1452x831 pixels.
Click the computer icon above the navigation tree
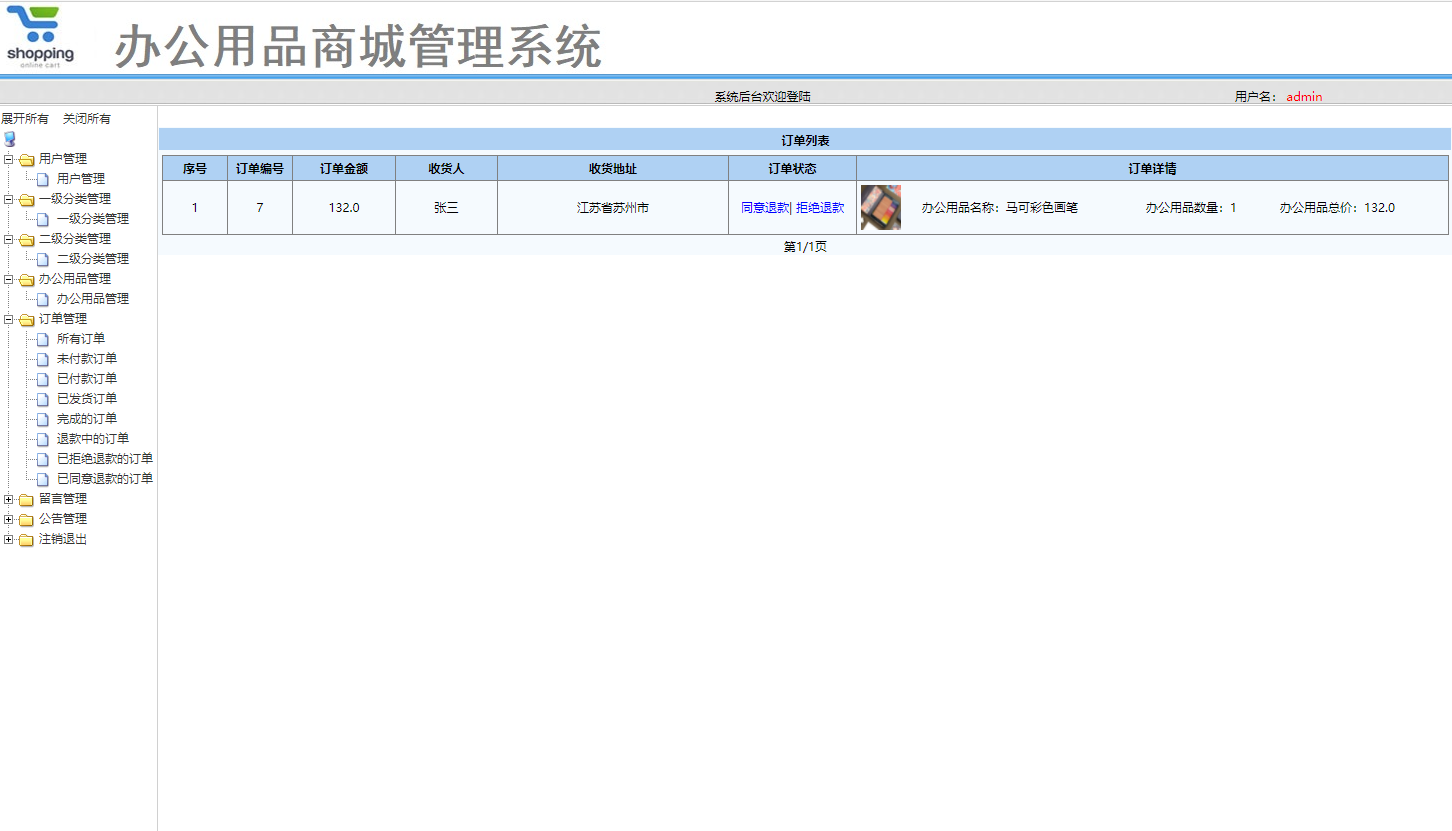10,138
